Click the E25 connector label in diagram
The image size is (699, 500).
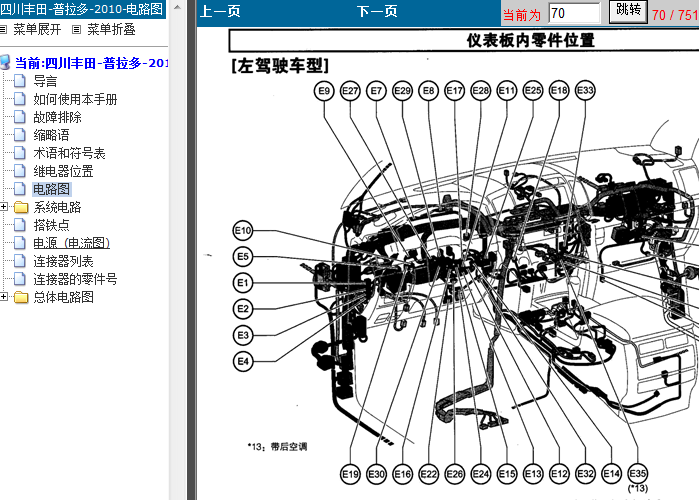click(533, 91)
